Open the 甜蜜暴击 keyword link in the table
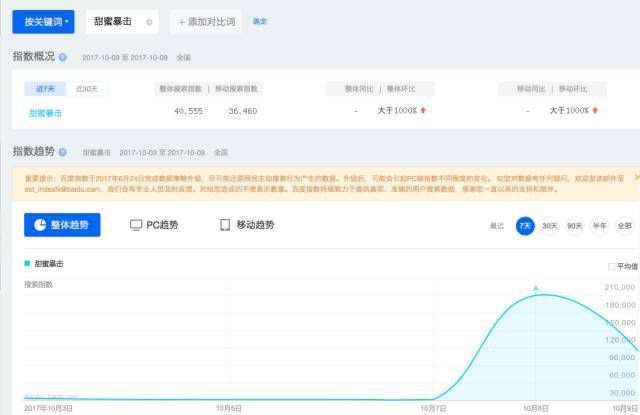The width and height of the screenshot is (640, 415). [x=45, y=113]
